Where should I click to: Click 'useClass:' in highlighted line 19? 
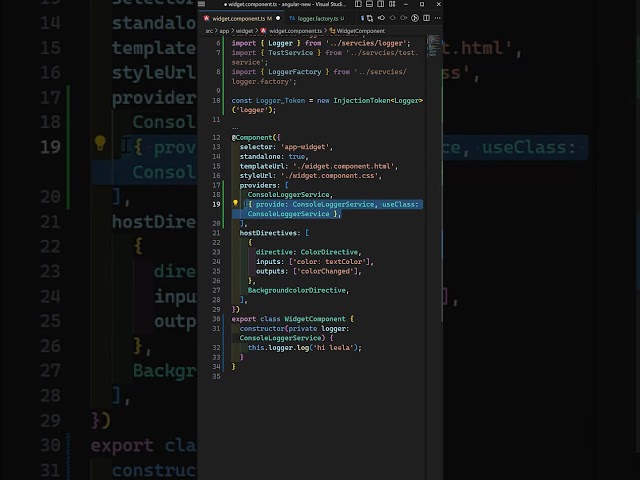tap(400, 204)
